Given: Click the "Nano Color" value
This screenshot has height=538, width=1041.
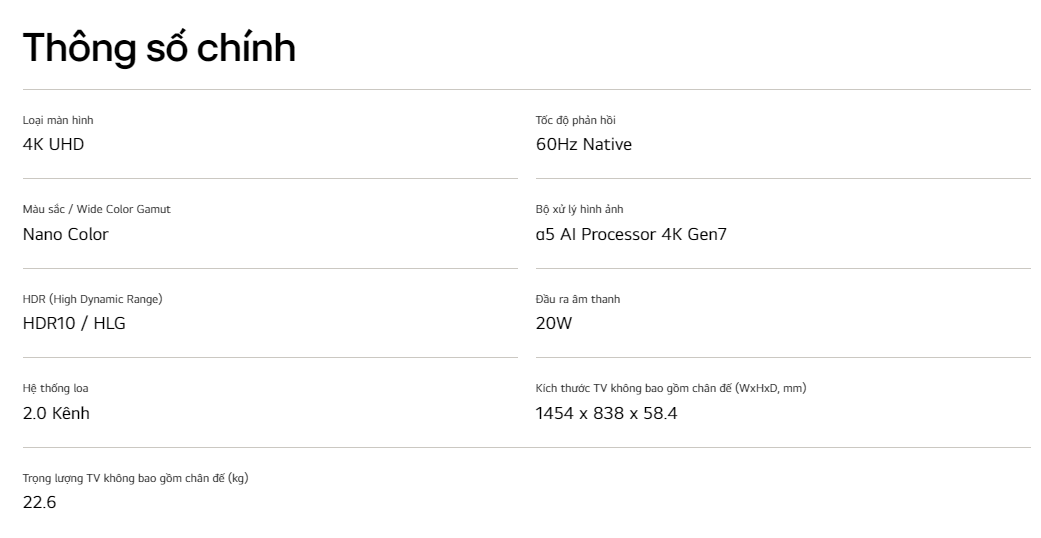Looking at the screenshot, I should click(x=66, y=234).
